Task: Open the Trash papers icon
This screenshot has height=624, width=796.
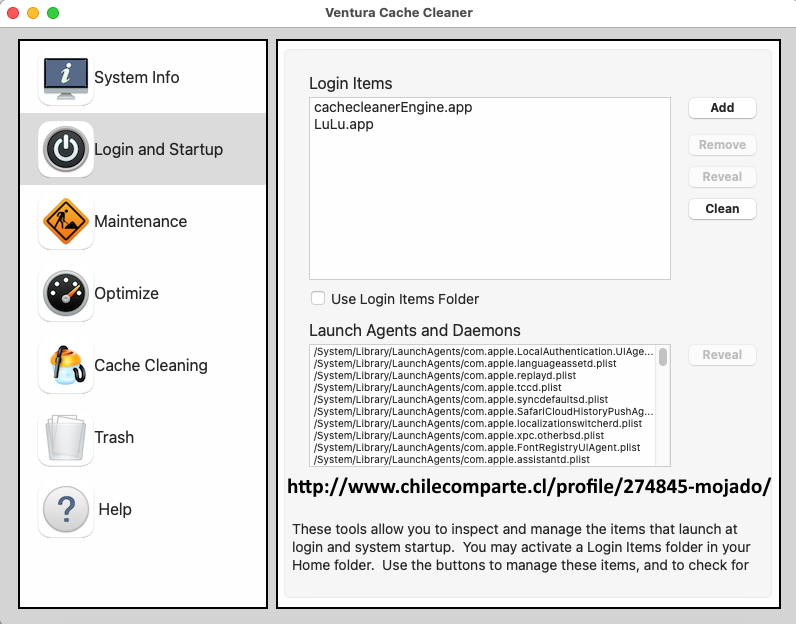Action: (x=66, y=438)
